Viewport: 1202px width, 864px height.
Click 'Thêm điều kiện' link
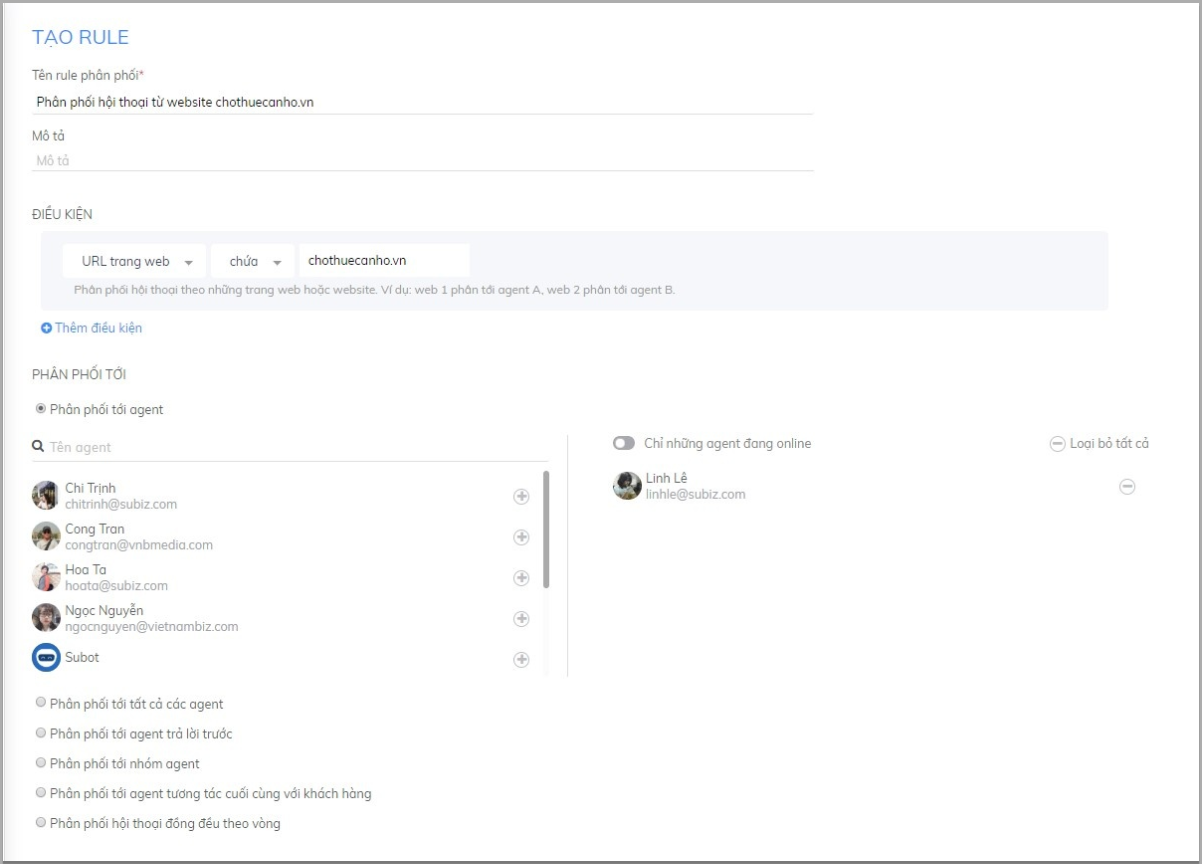point(92,328)
